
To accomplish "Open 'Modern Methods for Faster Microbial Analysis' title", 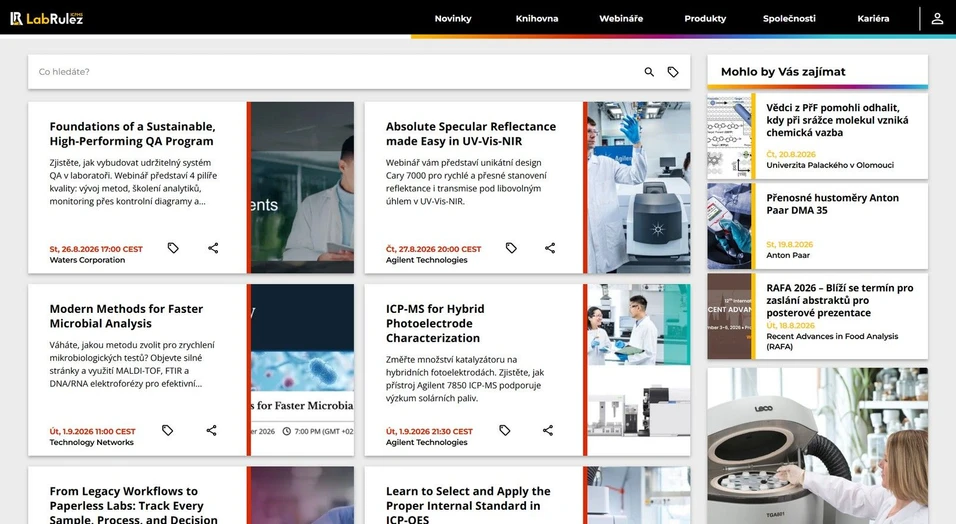I will click(x=126, y=316).
